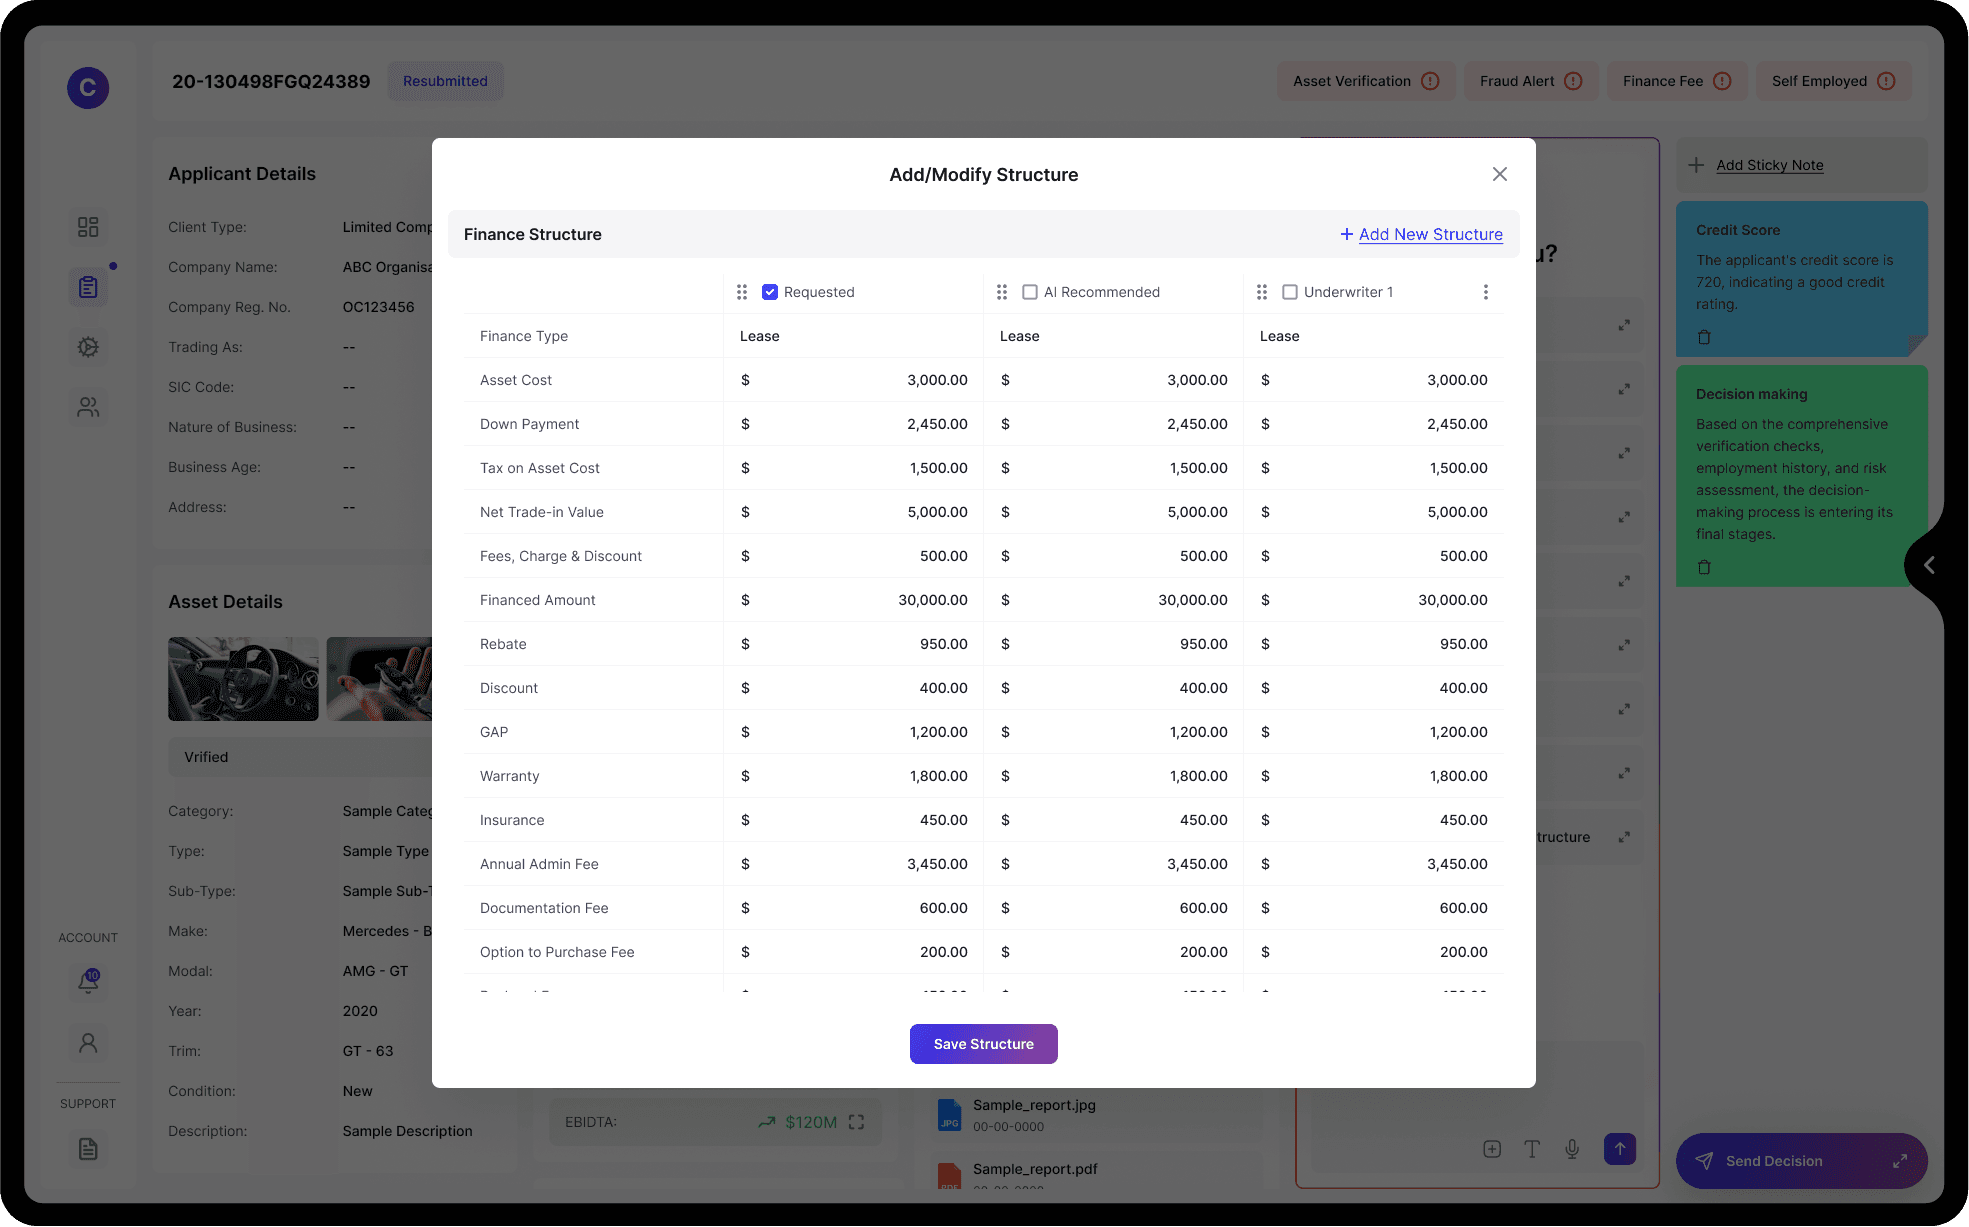Click the Save Structure button
The image size is (1969, 1227).
983,1044
